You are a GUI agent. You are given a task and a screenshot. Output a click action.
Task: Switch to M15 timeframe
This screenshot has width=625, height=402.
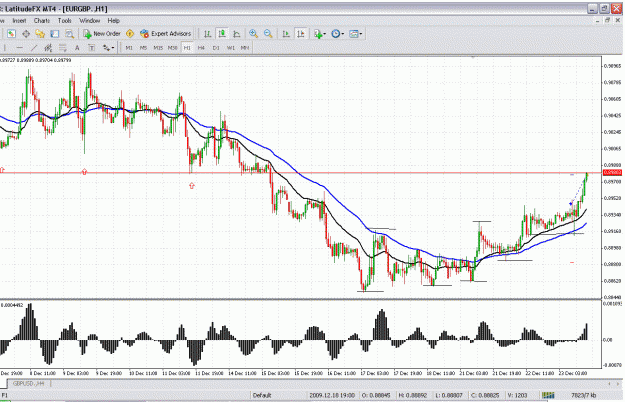158,48
